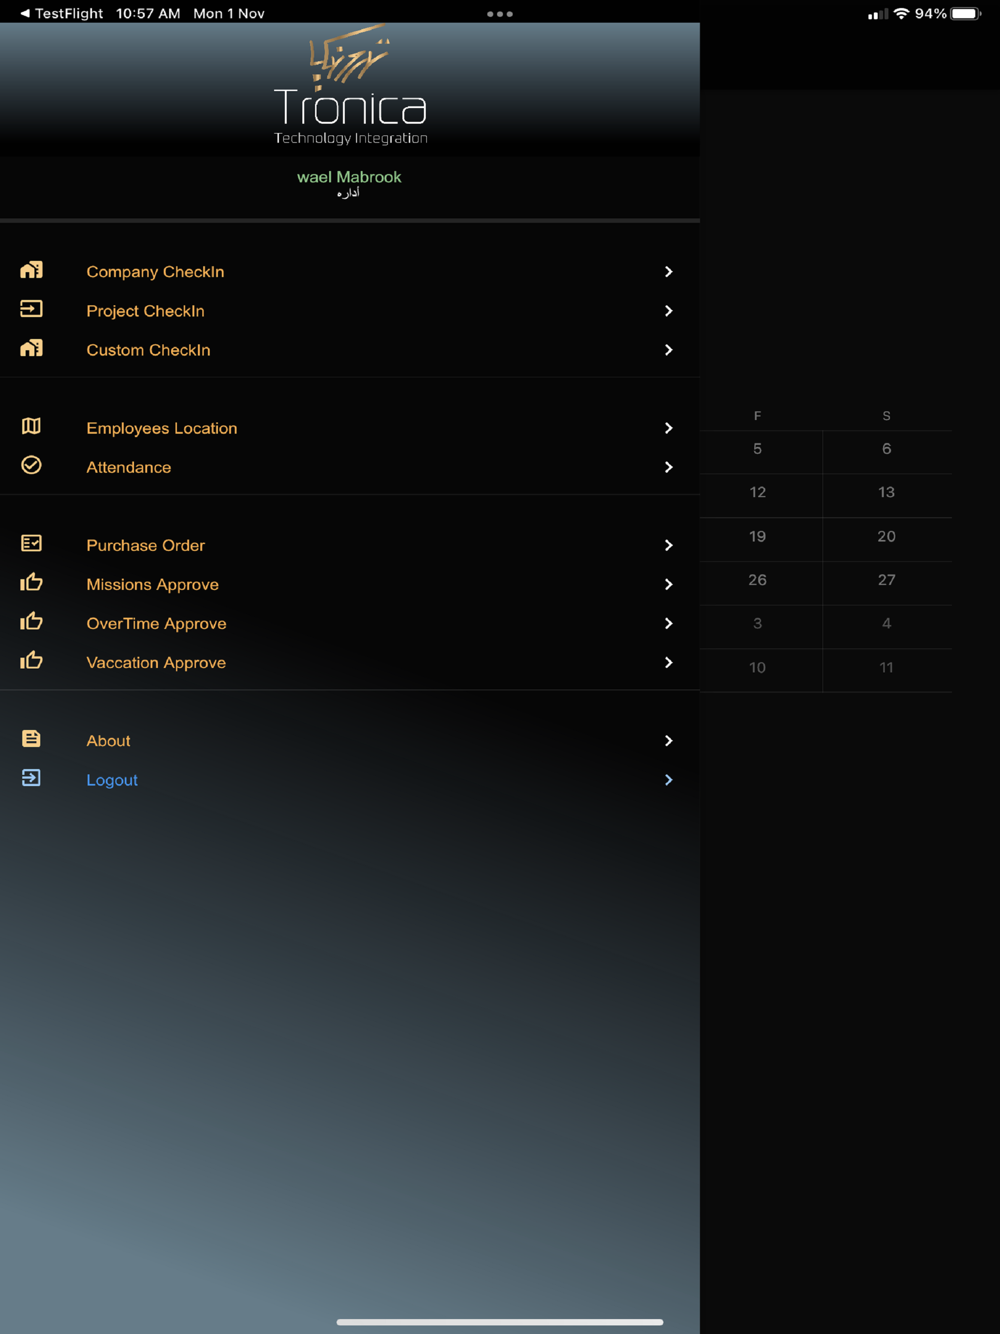Click the Company CheckIn building icon
Viewport: 1000px width, 1334px height.
click(31, 270)
